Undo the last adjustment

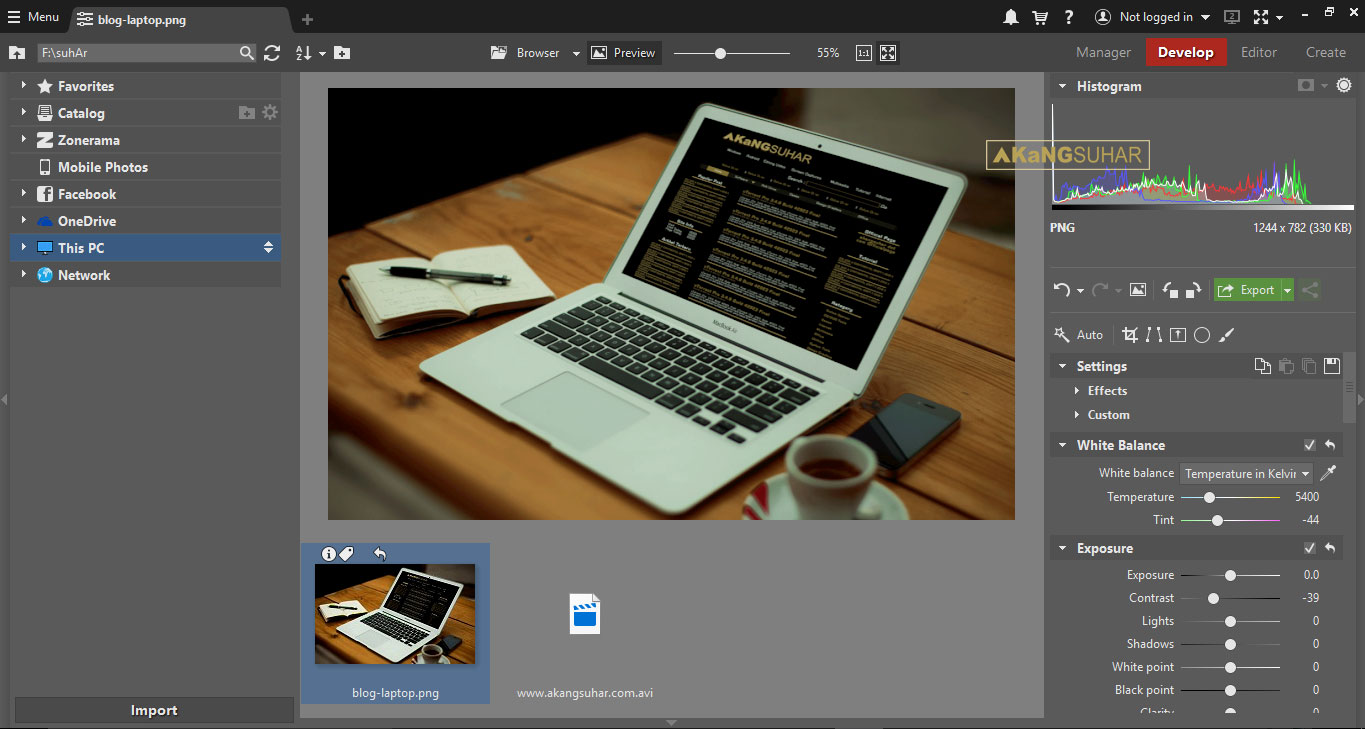point(1062,290)
